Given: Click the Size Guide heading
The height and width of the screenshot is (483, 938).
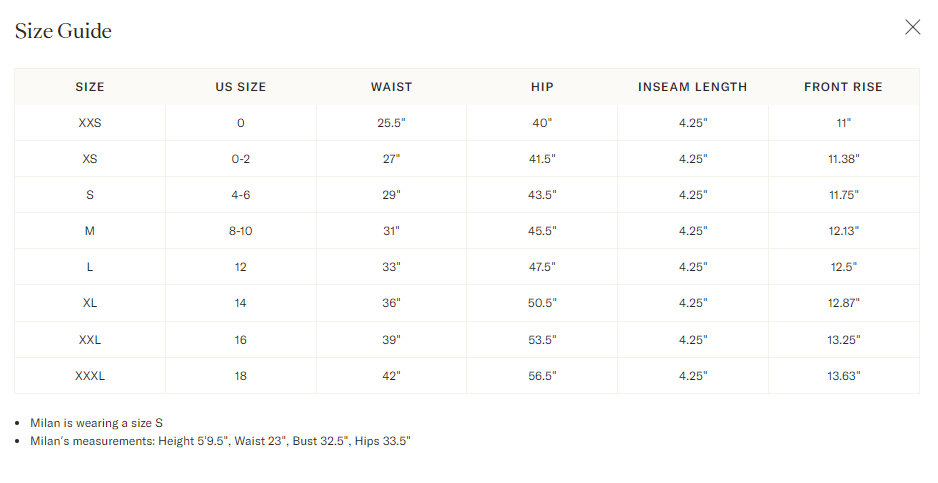Looking at the screenshot, I should (x=63, y=31).
